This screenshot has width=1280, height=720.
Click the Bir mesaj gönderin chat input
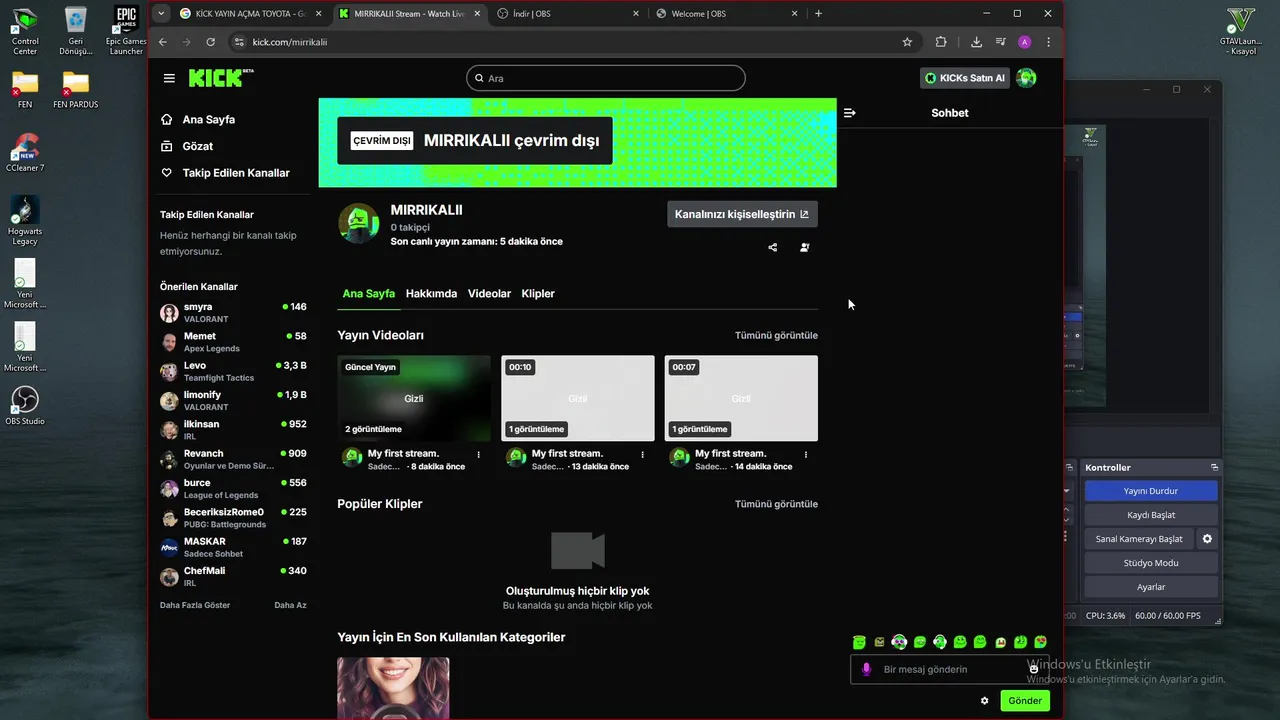click(x=950, y=669)
